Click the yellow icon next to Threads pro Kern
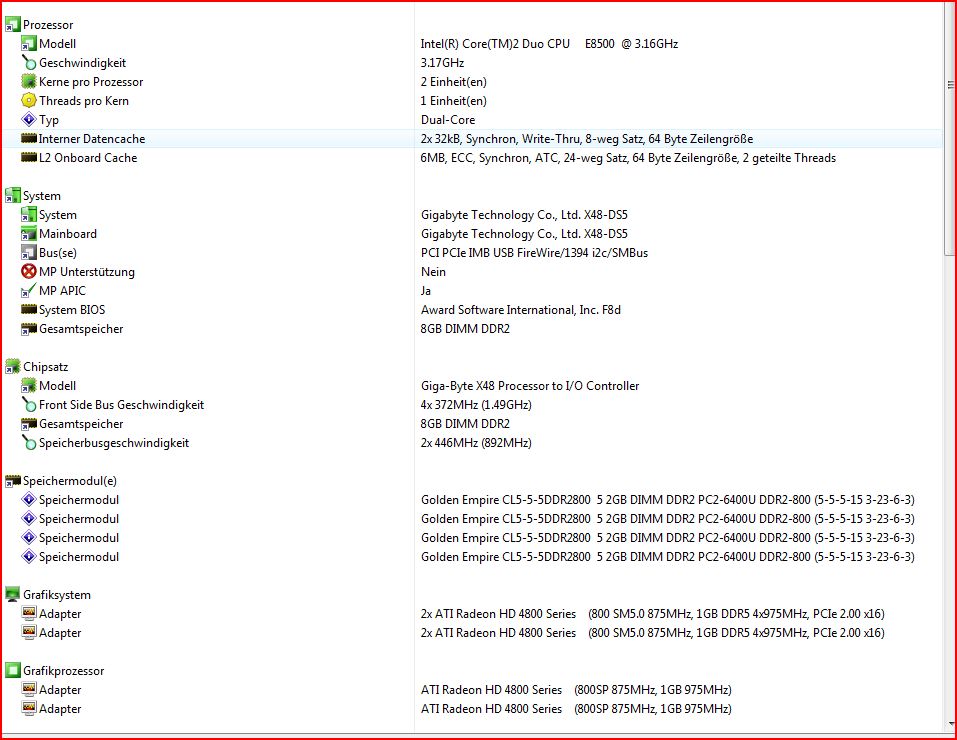This screenshot has width=957, height=740. tap(29, 101)
